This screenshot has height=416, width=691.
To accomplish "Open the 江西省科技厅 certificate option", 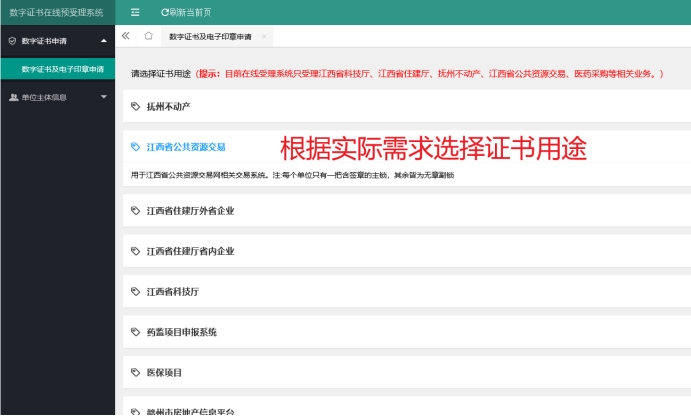I will click(x=173, y=291).
